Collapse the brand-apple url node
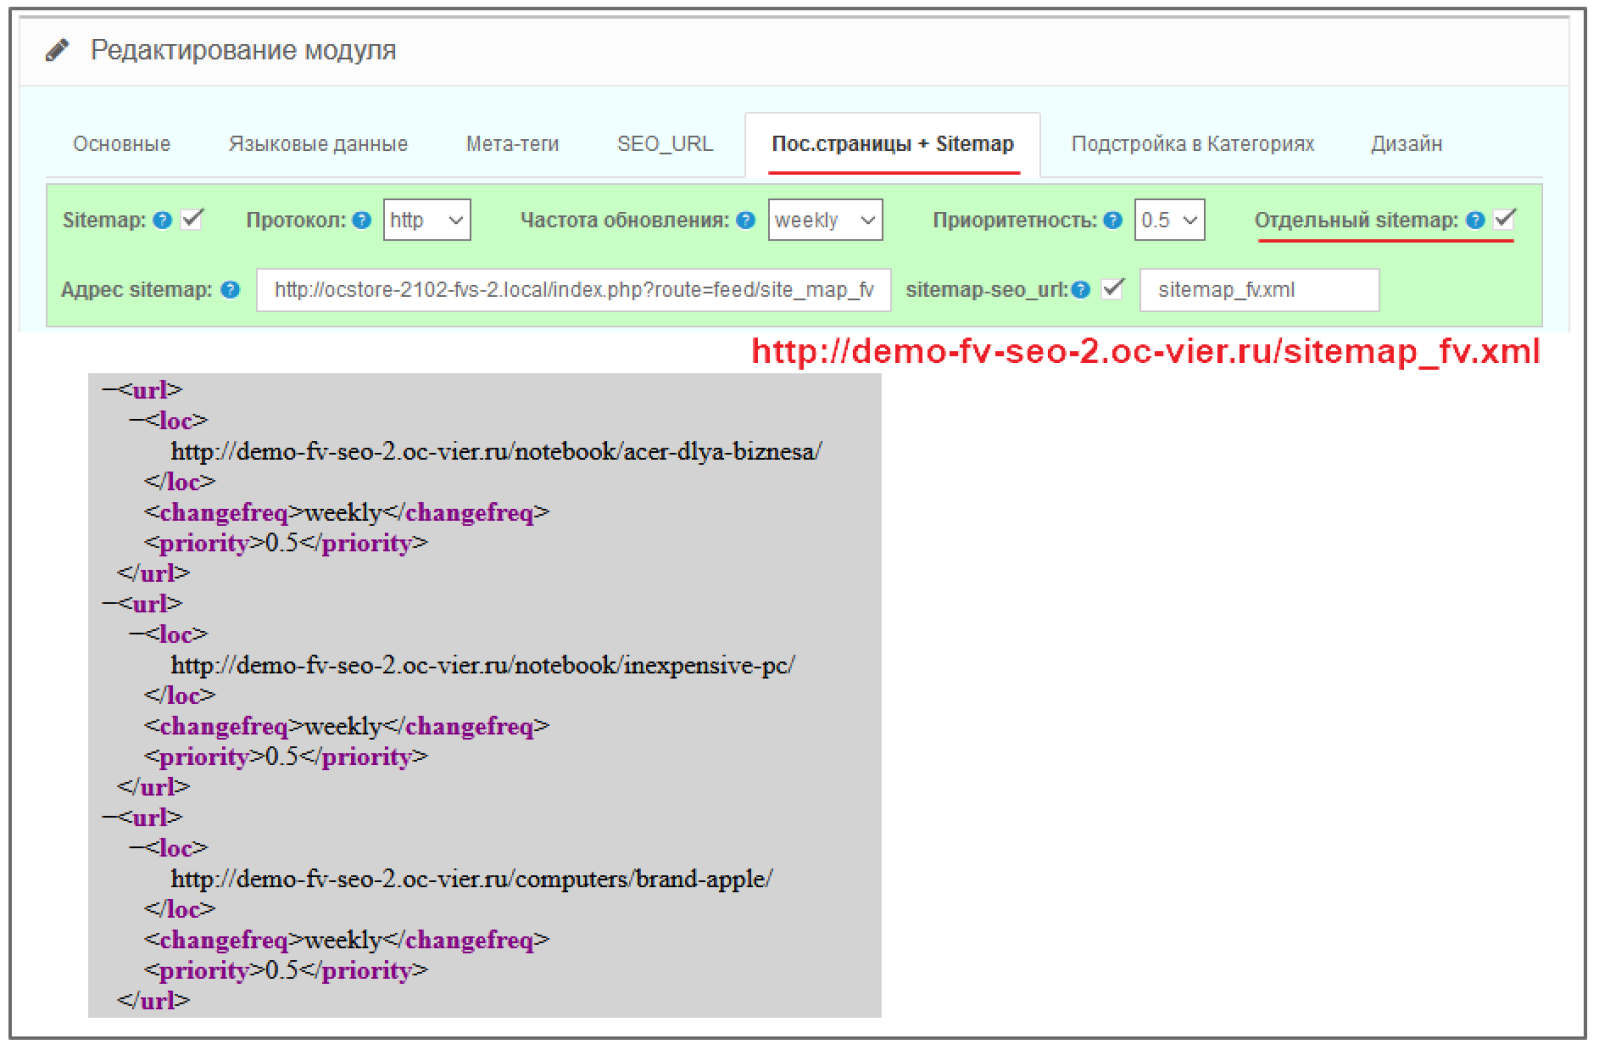The height and width of the screenshot is (1050, 1600). (x=110, y=818)
